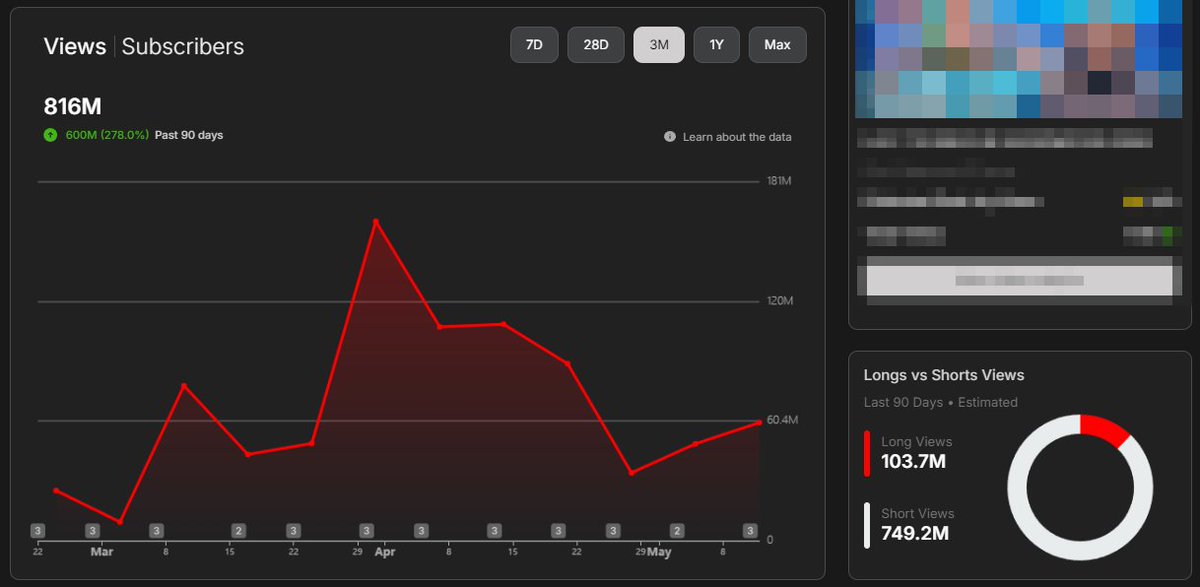Image resolution: width=1200 pixels, height=587 pixels.
Task: Click the pixelated channel thumbnail
Action: 1020,60
